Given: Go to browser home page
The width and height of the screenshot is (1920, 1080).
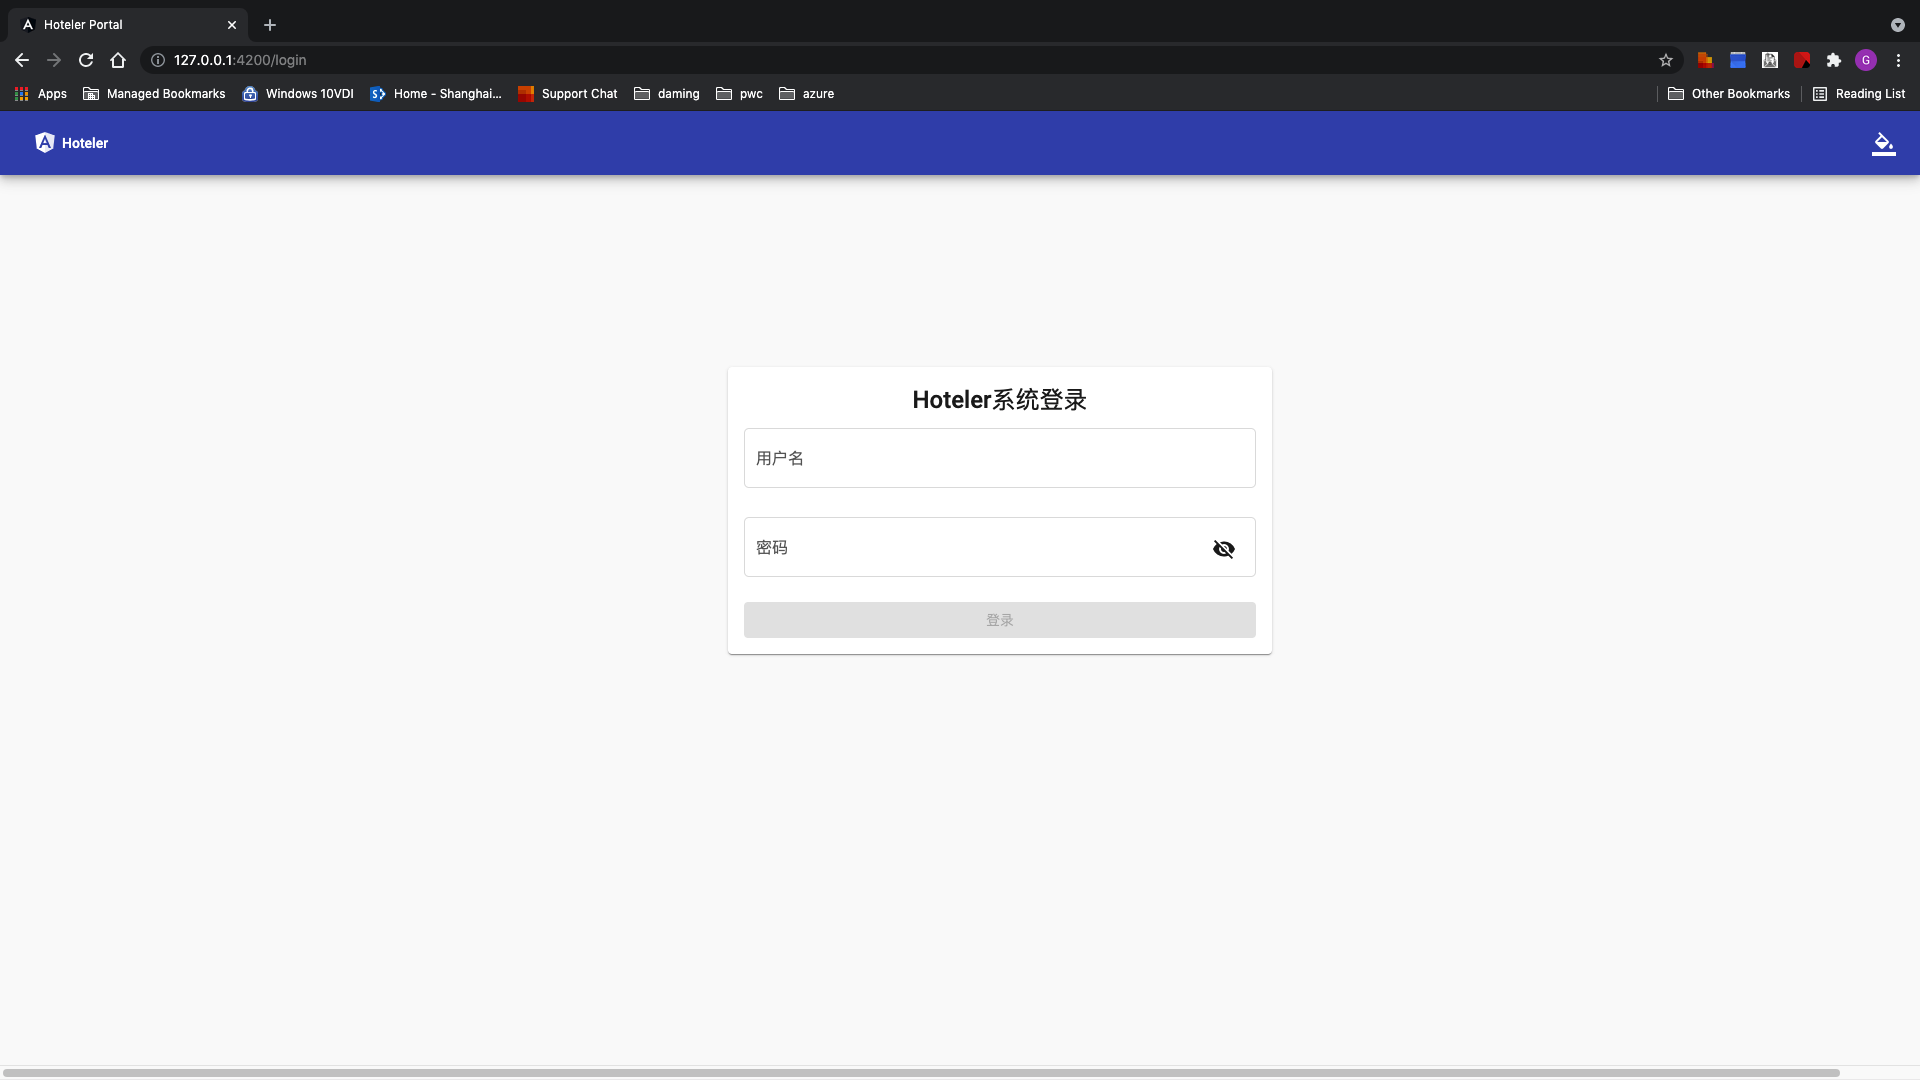Looking at the screenshot, I should (118, 60).
